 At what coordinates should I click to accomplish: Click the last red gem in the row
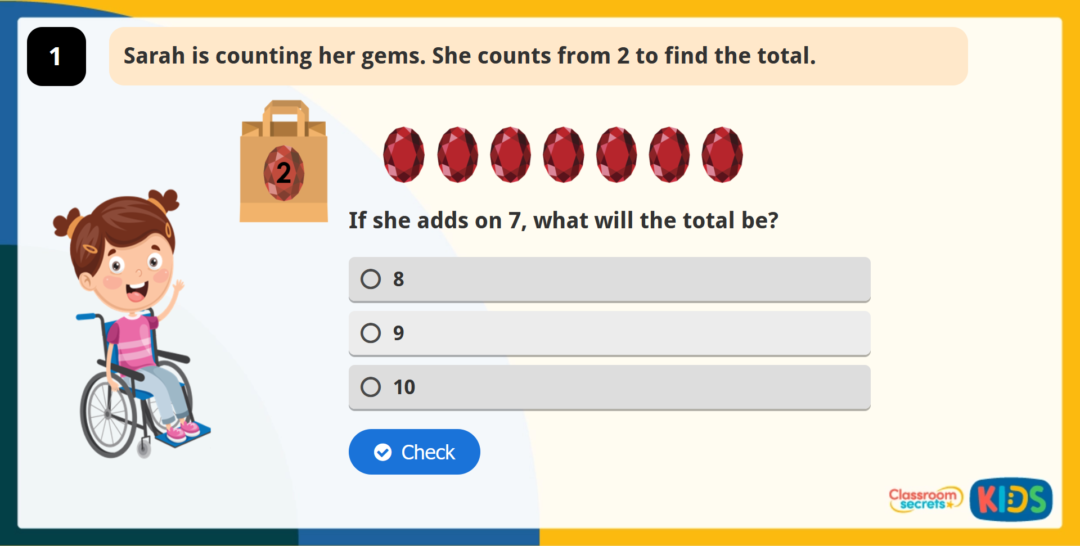click(x=722, y=155)
